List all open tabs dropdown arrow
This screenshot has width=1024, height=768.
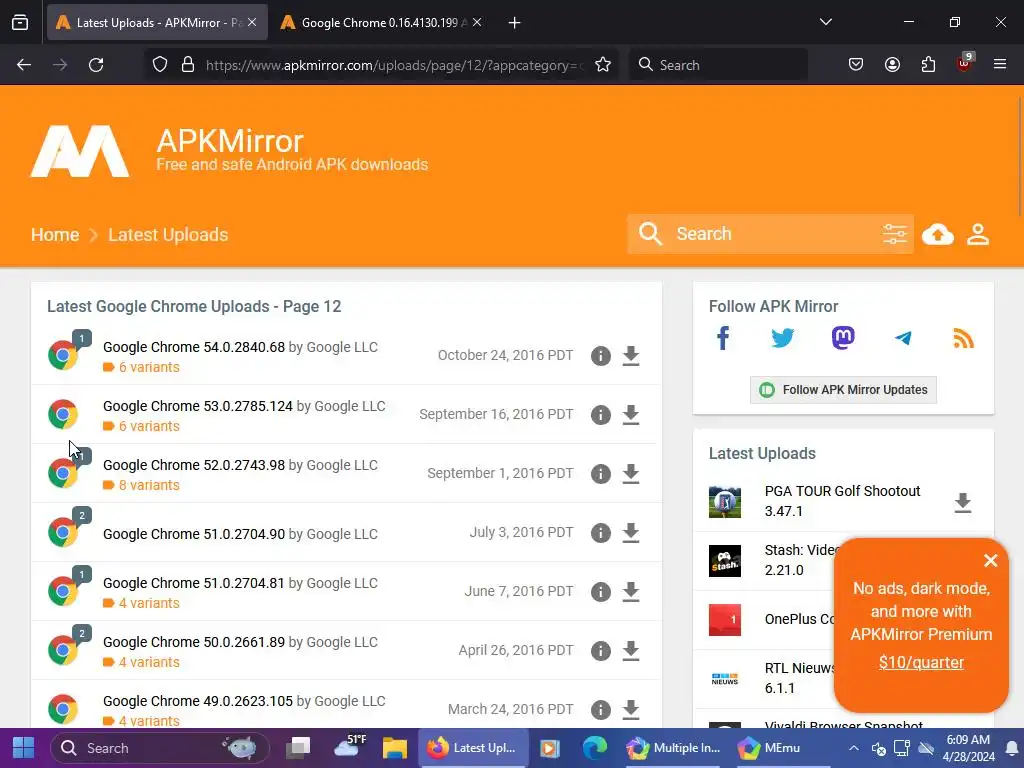click(825, 22)
